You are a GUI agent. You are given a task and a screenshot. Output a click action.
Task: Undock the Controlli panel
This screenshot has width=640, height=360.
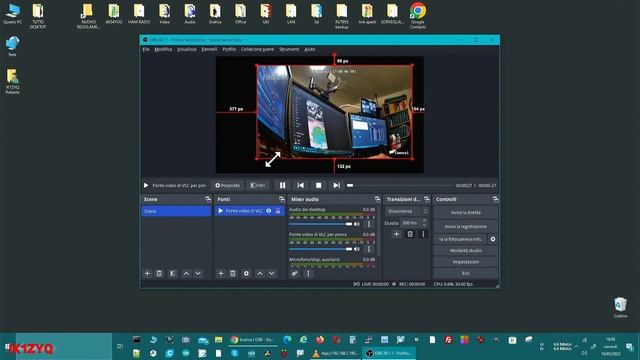[495, 199]
